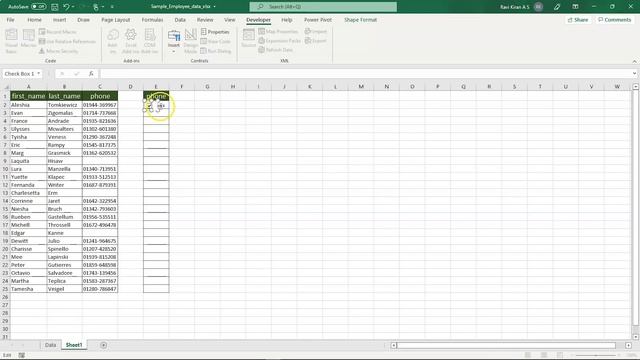Switch to the View tab
This screenshot has width=640, height=360.
coord(230,20)
